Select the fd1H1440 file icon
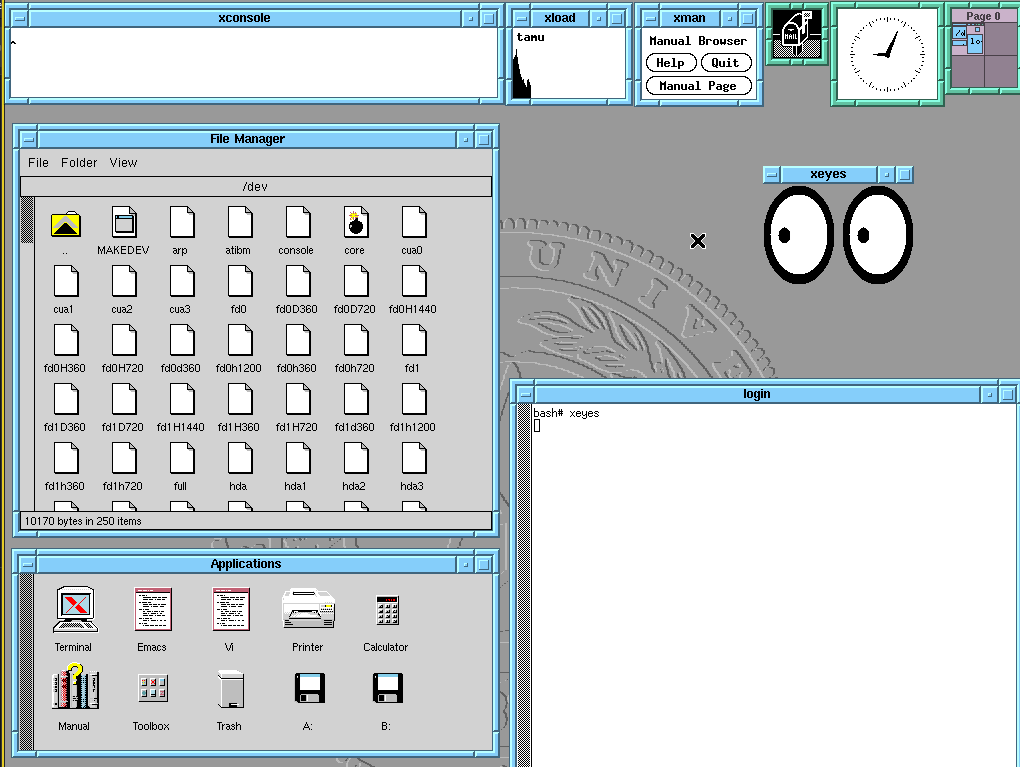Screen dimensions: 1020x767 point(182,399)
